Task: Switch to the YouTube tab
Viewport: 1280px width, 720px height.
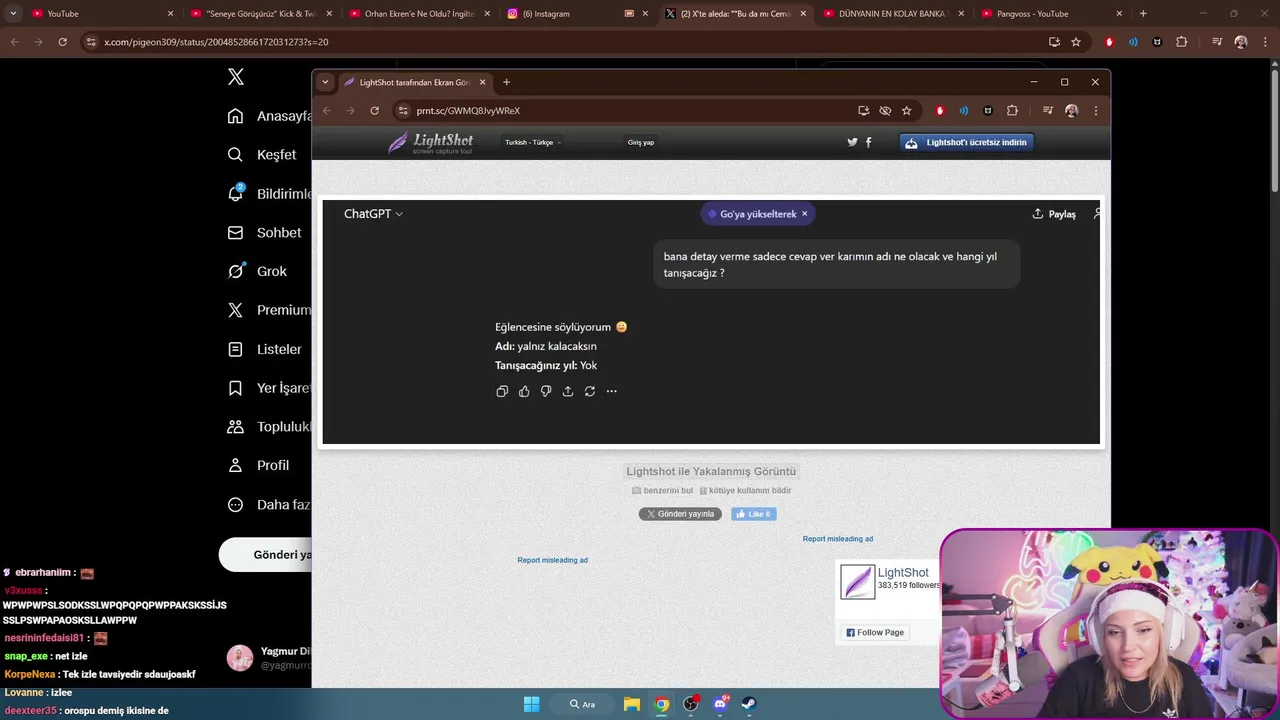Action: [x=100, y=14]
